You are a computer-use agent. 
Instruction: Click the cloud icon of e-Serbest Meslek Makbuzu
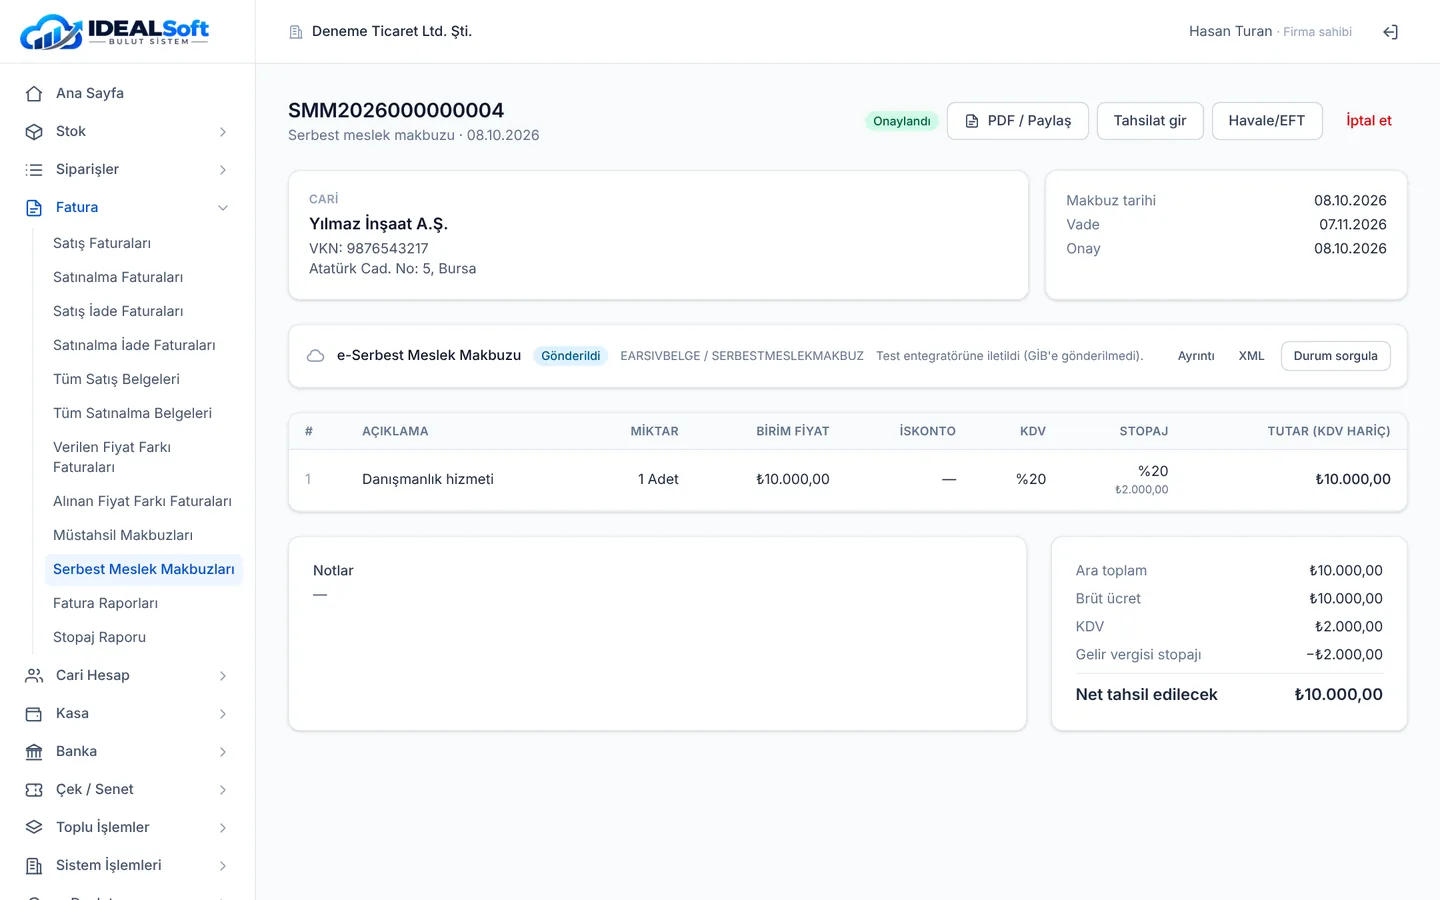[315, 356]
